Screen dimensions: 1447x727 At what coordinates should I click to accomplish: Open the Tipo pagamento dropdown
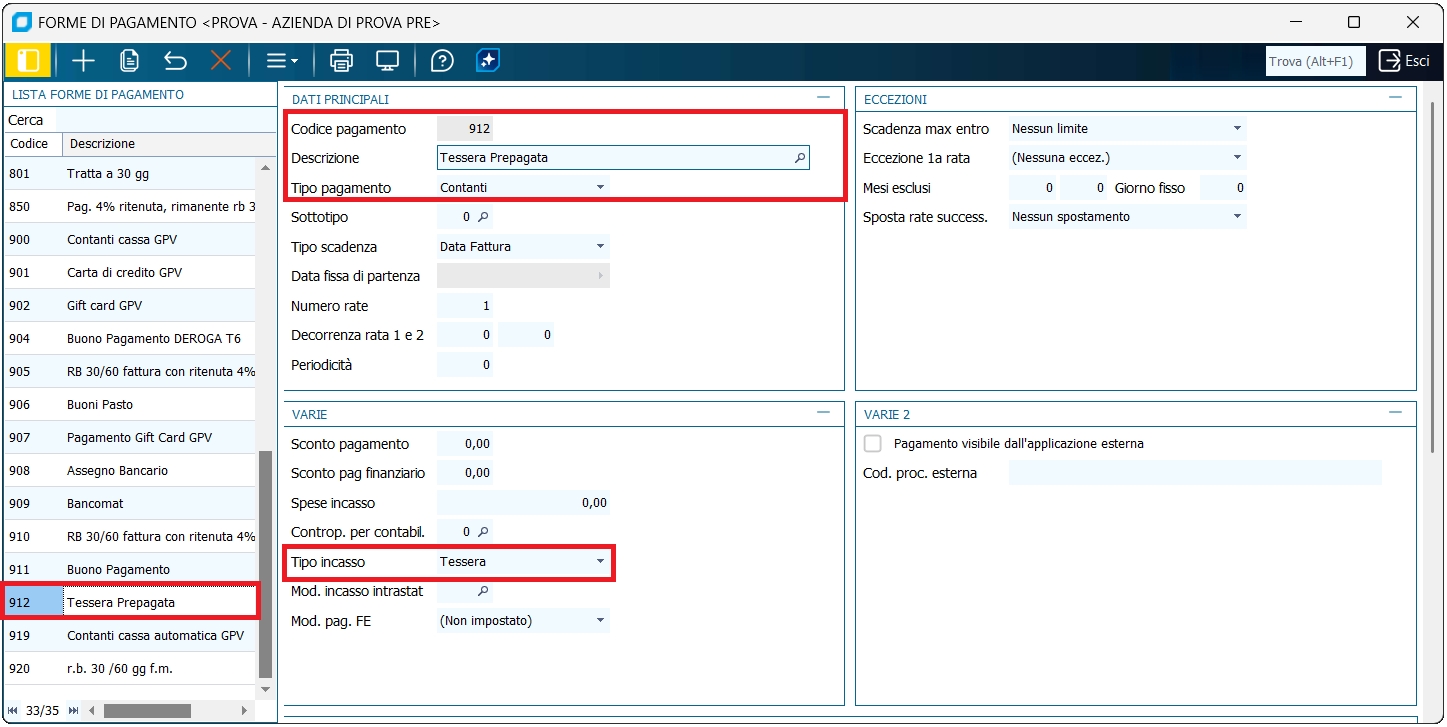pyautogui.click(x=600, y=188)
